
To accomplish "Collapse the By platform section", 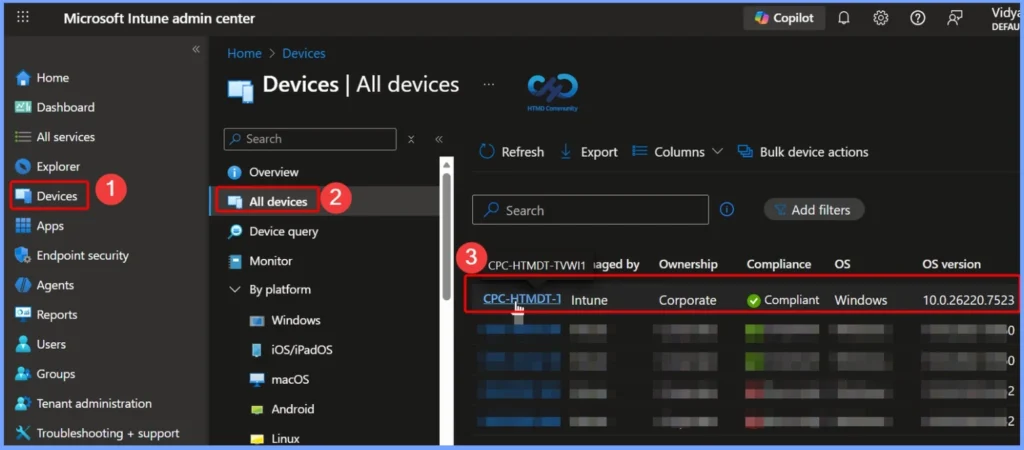I will pos(235,289).
